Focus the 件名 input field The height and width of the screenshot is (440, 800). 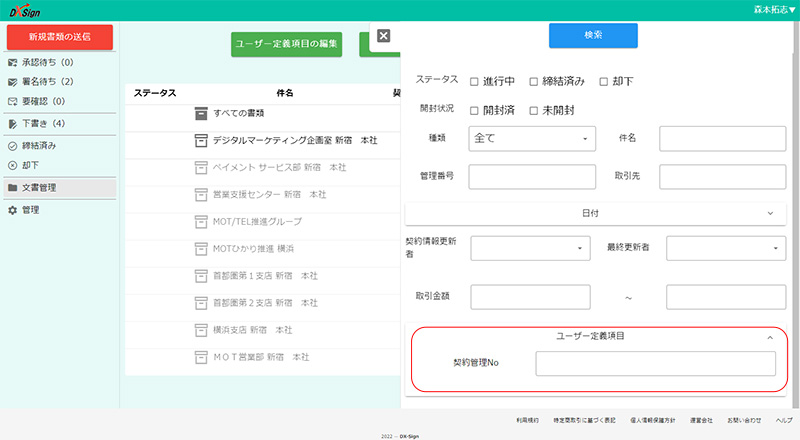722,138
